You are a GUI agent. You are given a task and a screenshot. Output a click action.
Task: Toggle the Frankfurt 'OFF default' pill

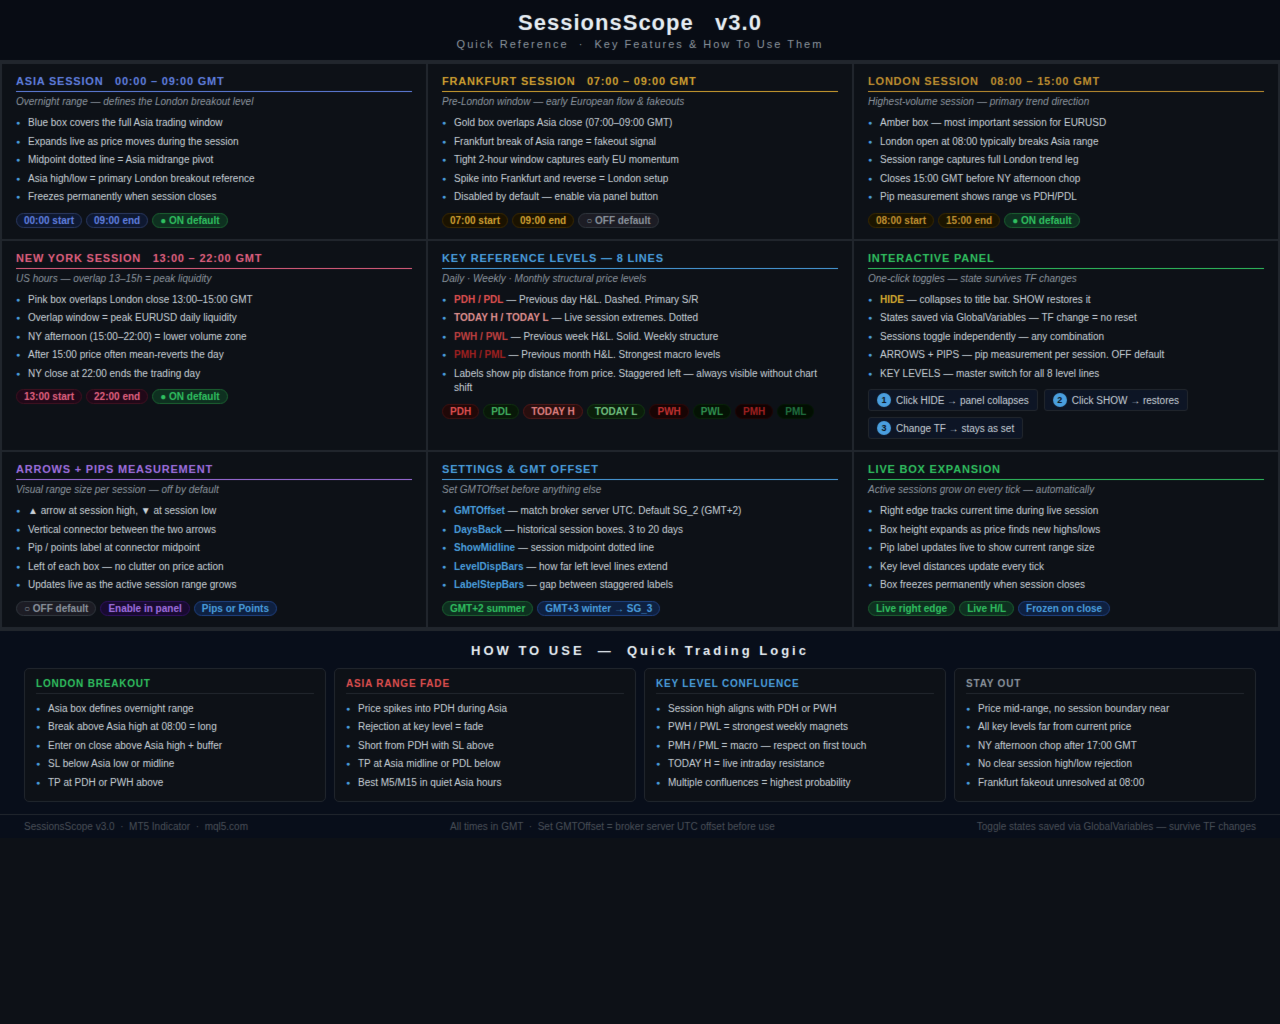[618, 220]
